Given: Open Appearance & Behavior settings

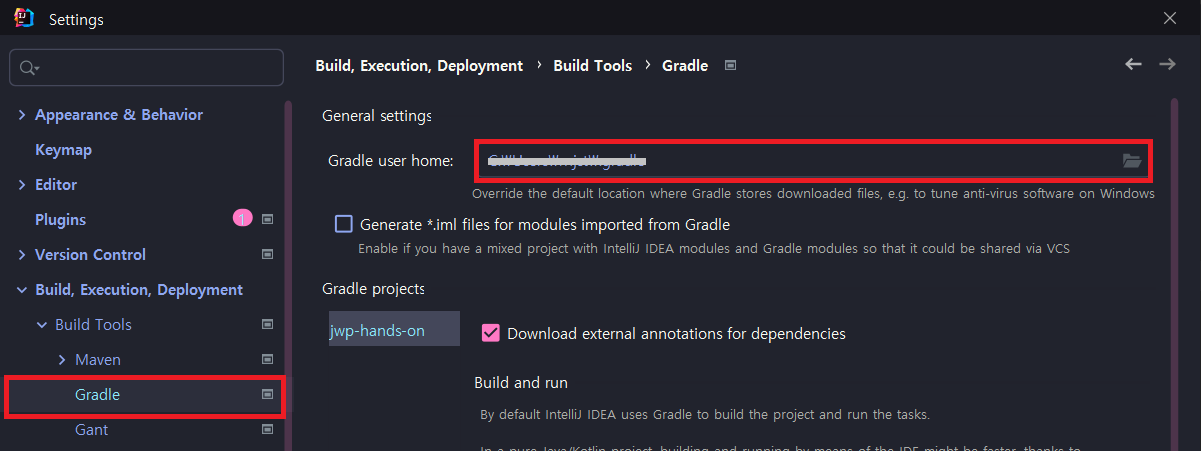Looking at the screenshot, I should point(119,114).
